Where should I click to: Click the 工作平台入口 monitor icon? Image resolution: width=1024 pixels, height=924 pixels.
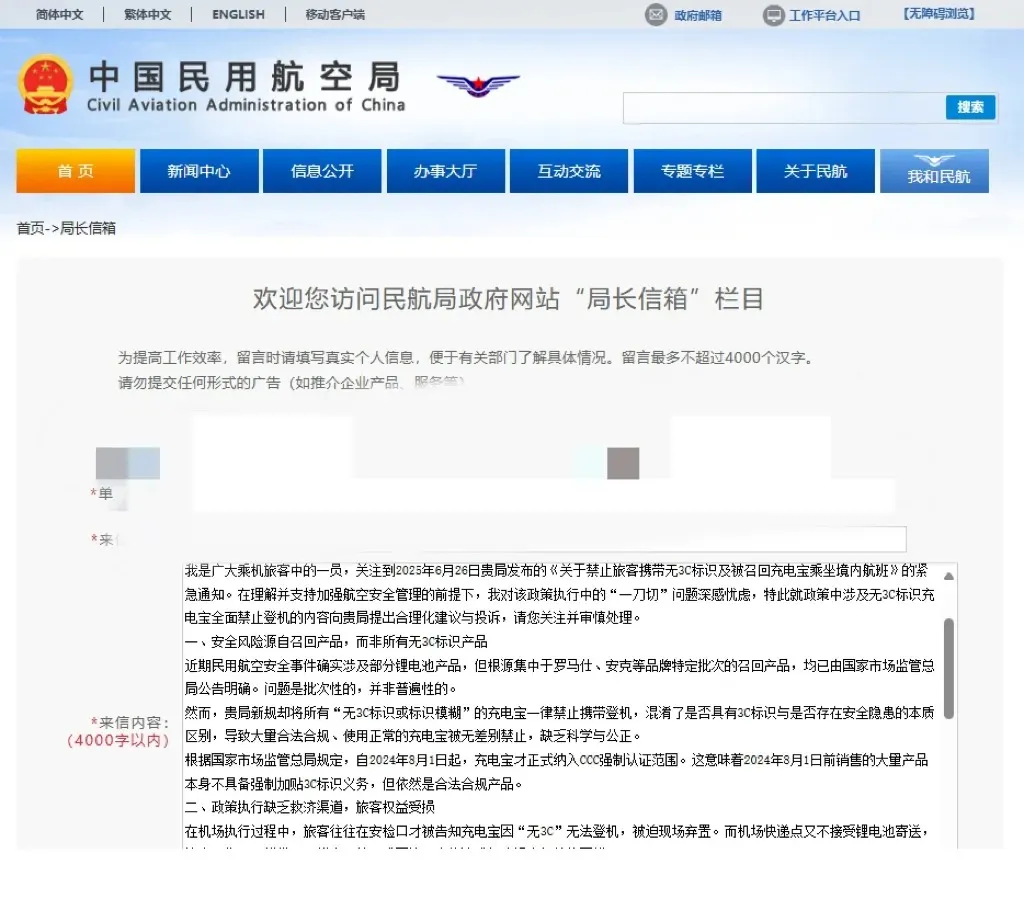[x=773, y=15]
